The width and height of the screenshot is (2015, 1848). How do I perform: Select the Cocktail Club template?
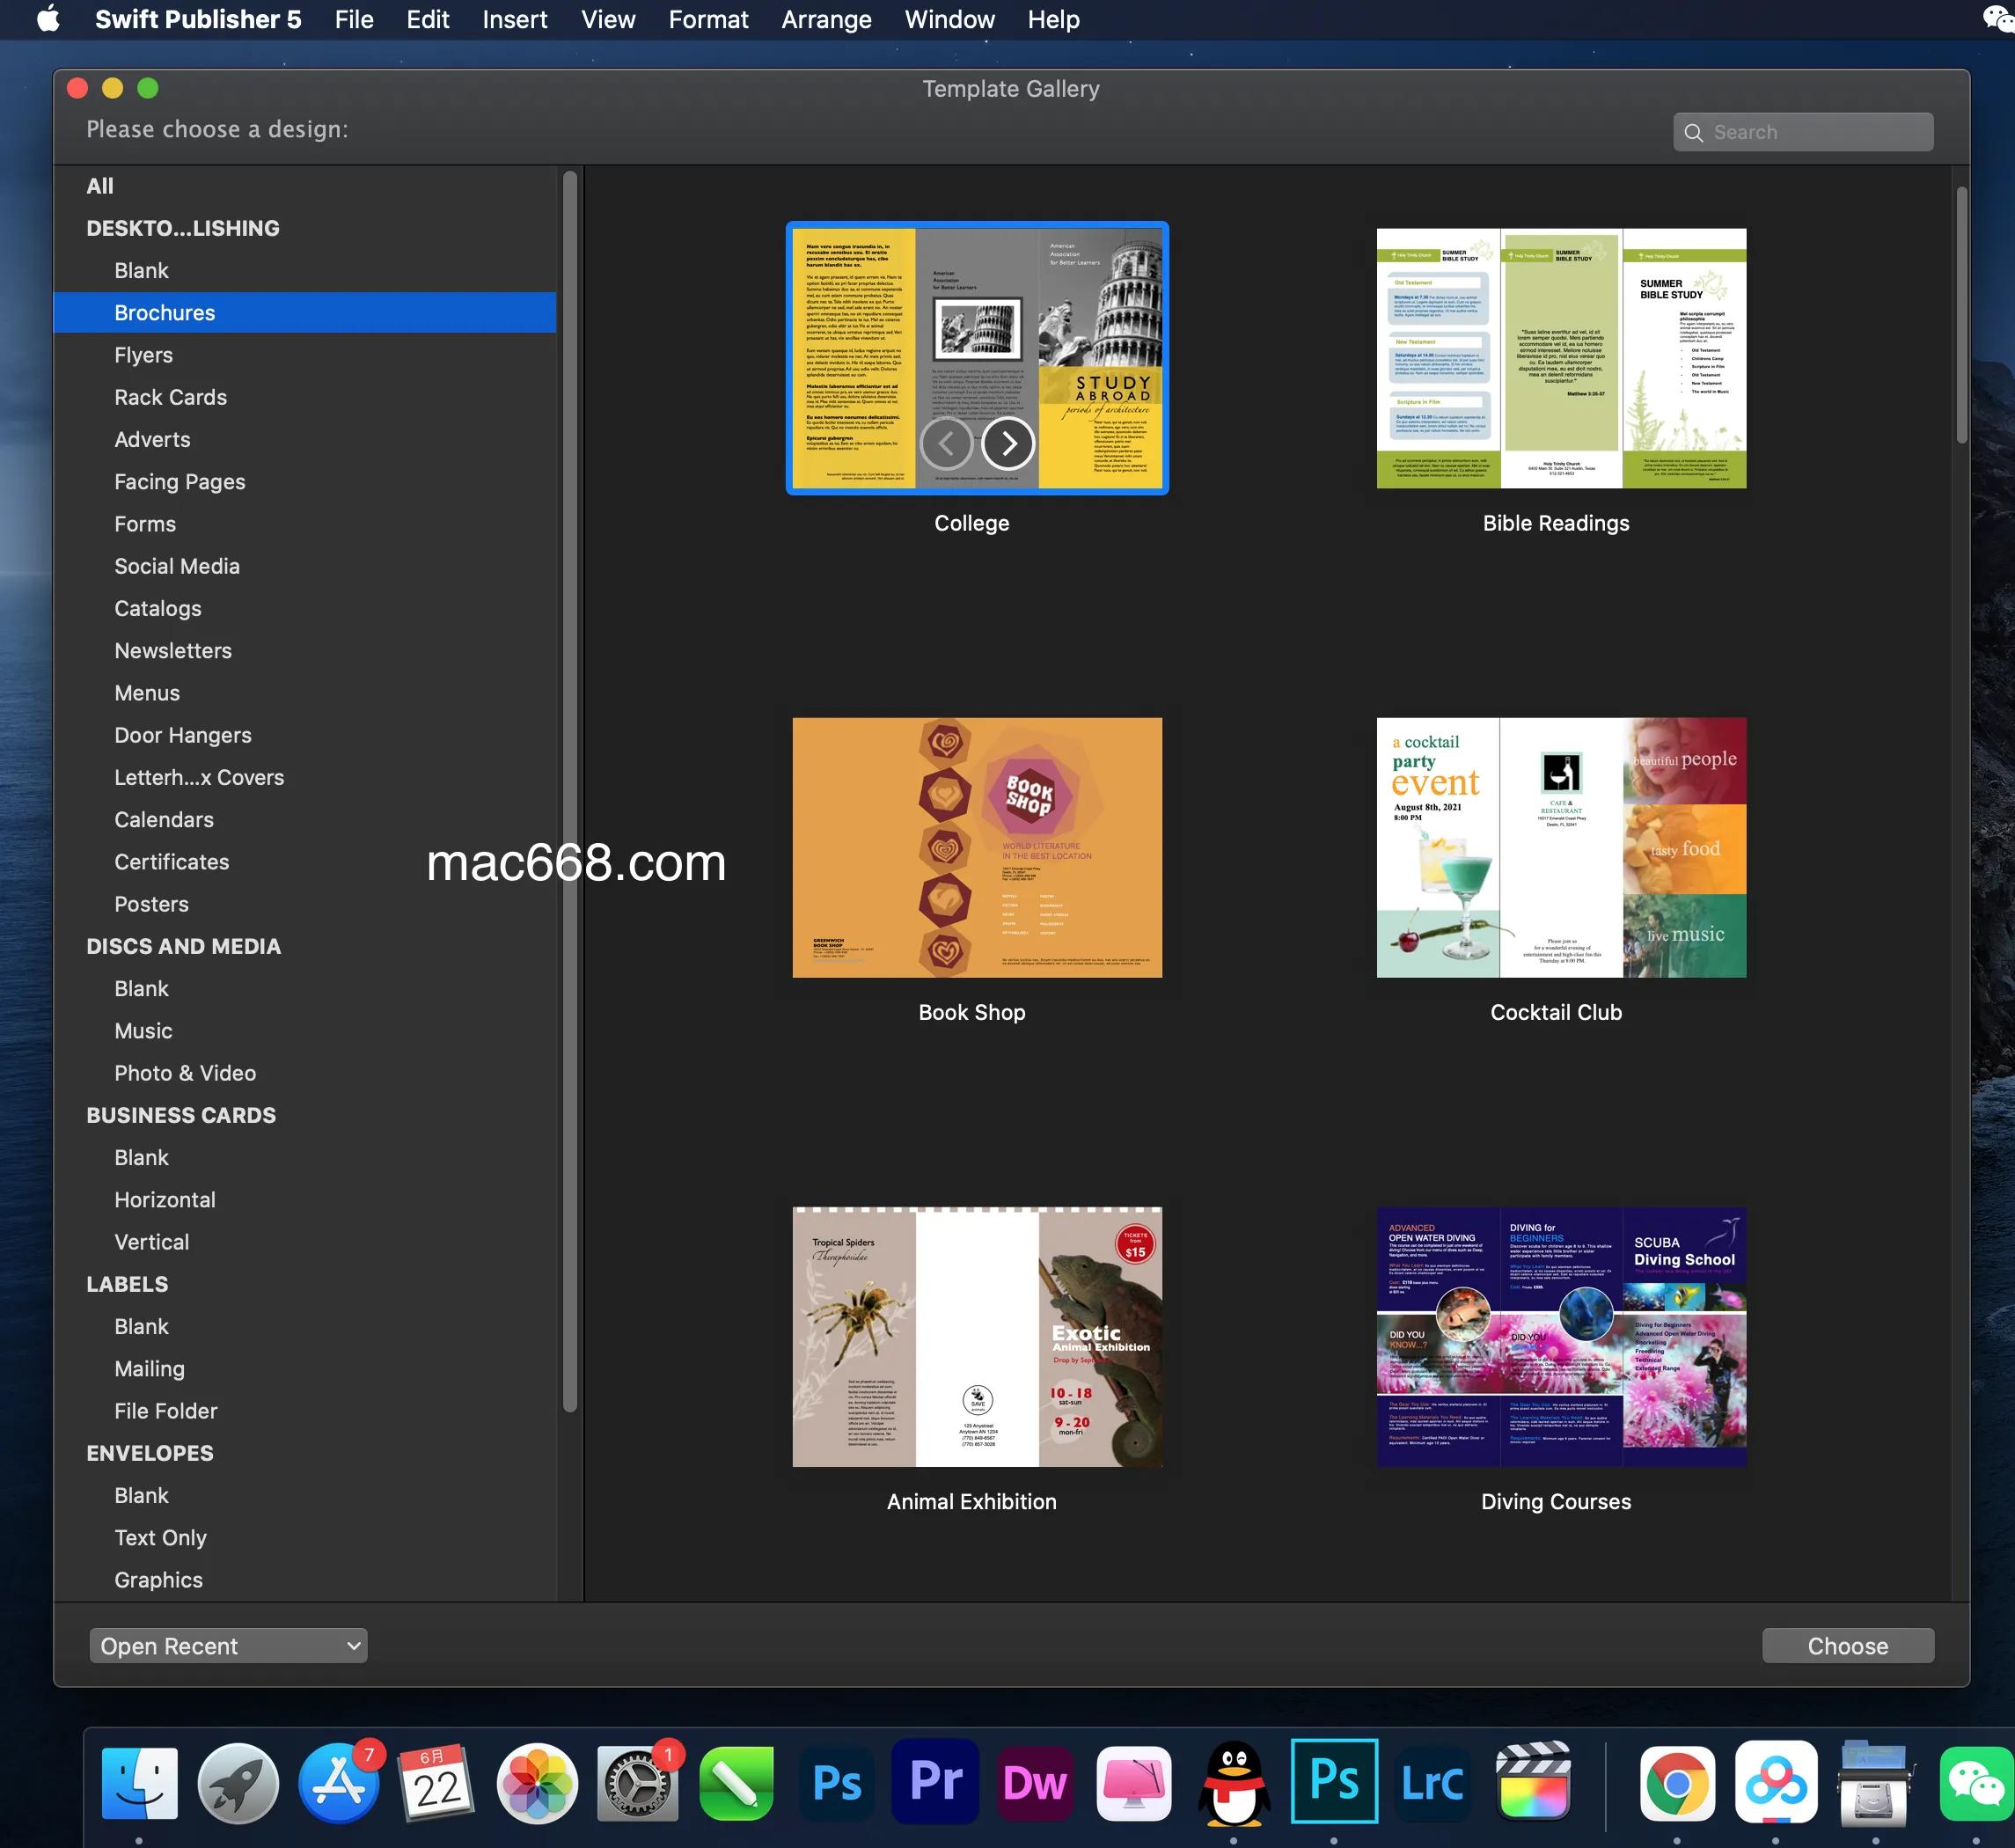click(1560, 847)
